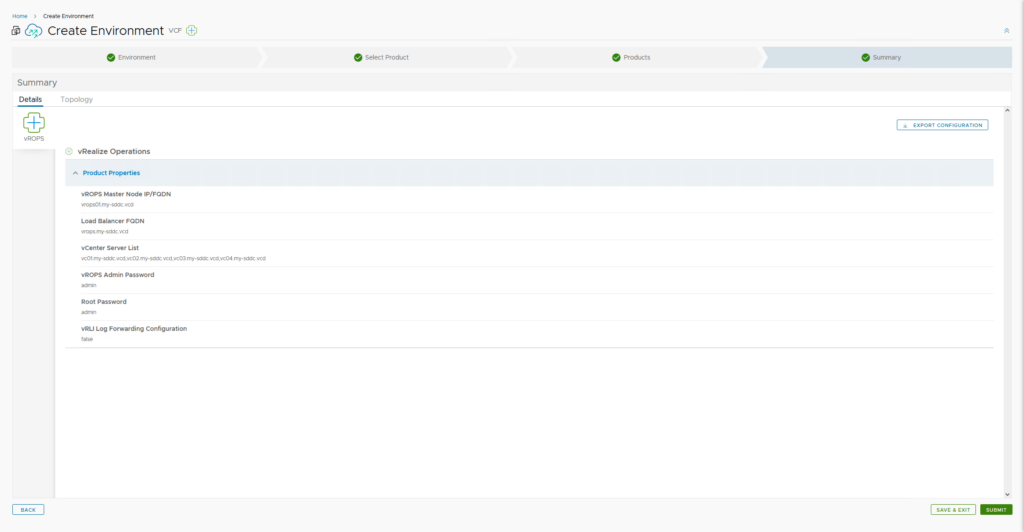The width and height of the screenshot is (1024, 532).
Task: Go back using the Back button
Action: 28,510
